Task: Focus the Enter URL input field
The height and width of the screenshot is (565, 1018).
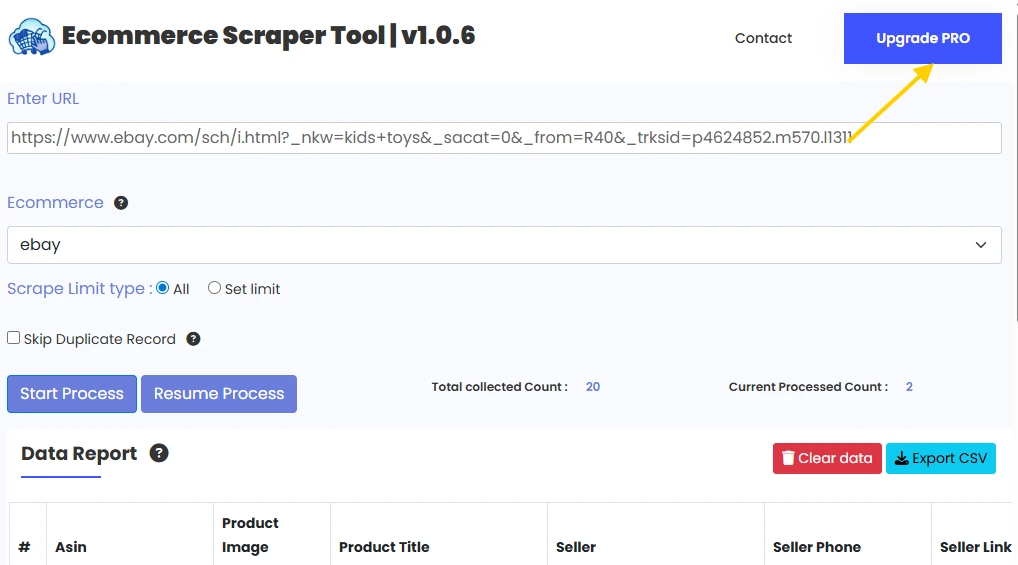Action: 504,138
